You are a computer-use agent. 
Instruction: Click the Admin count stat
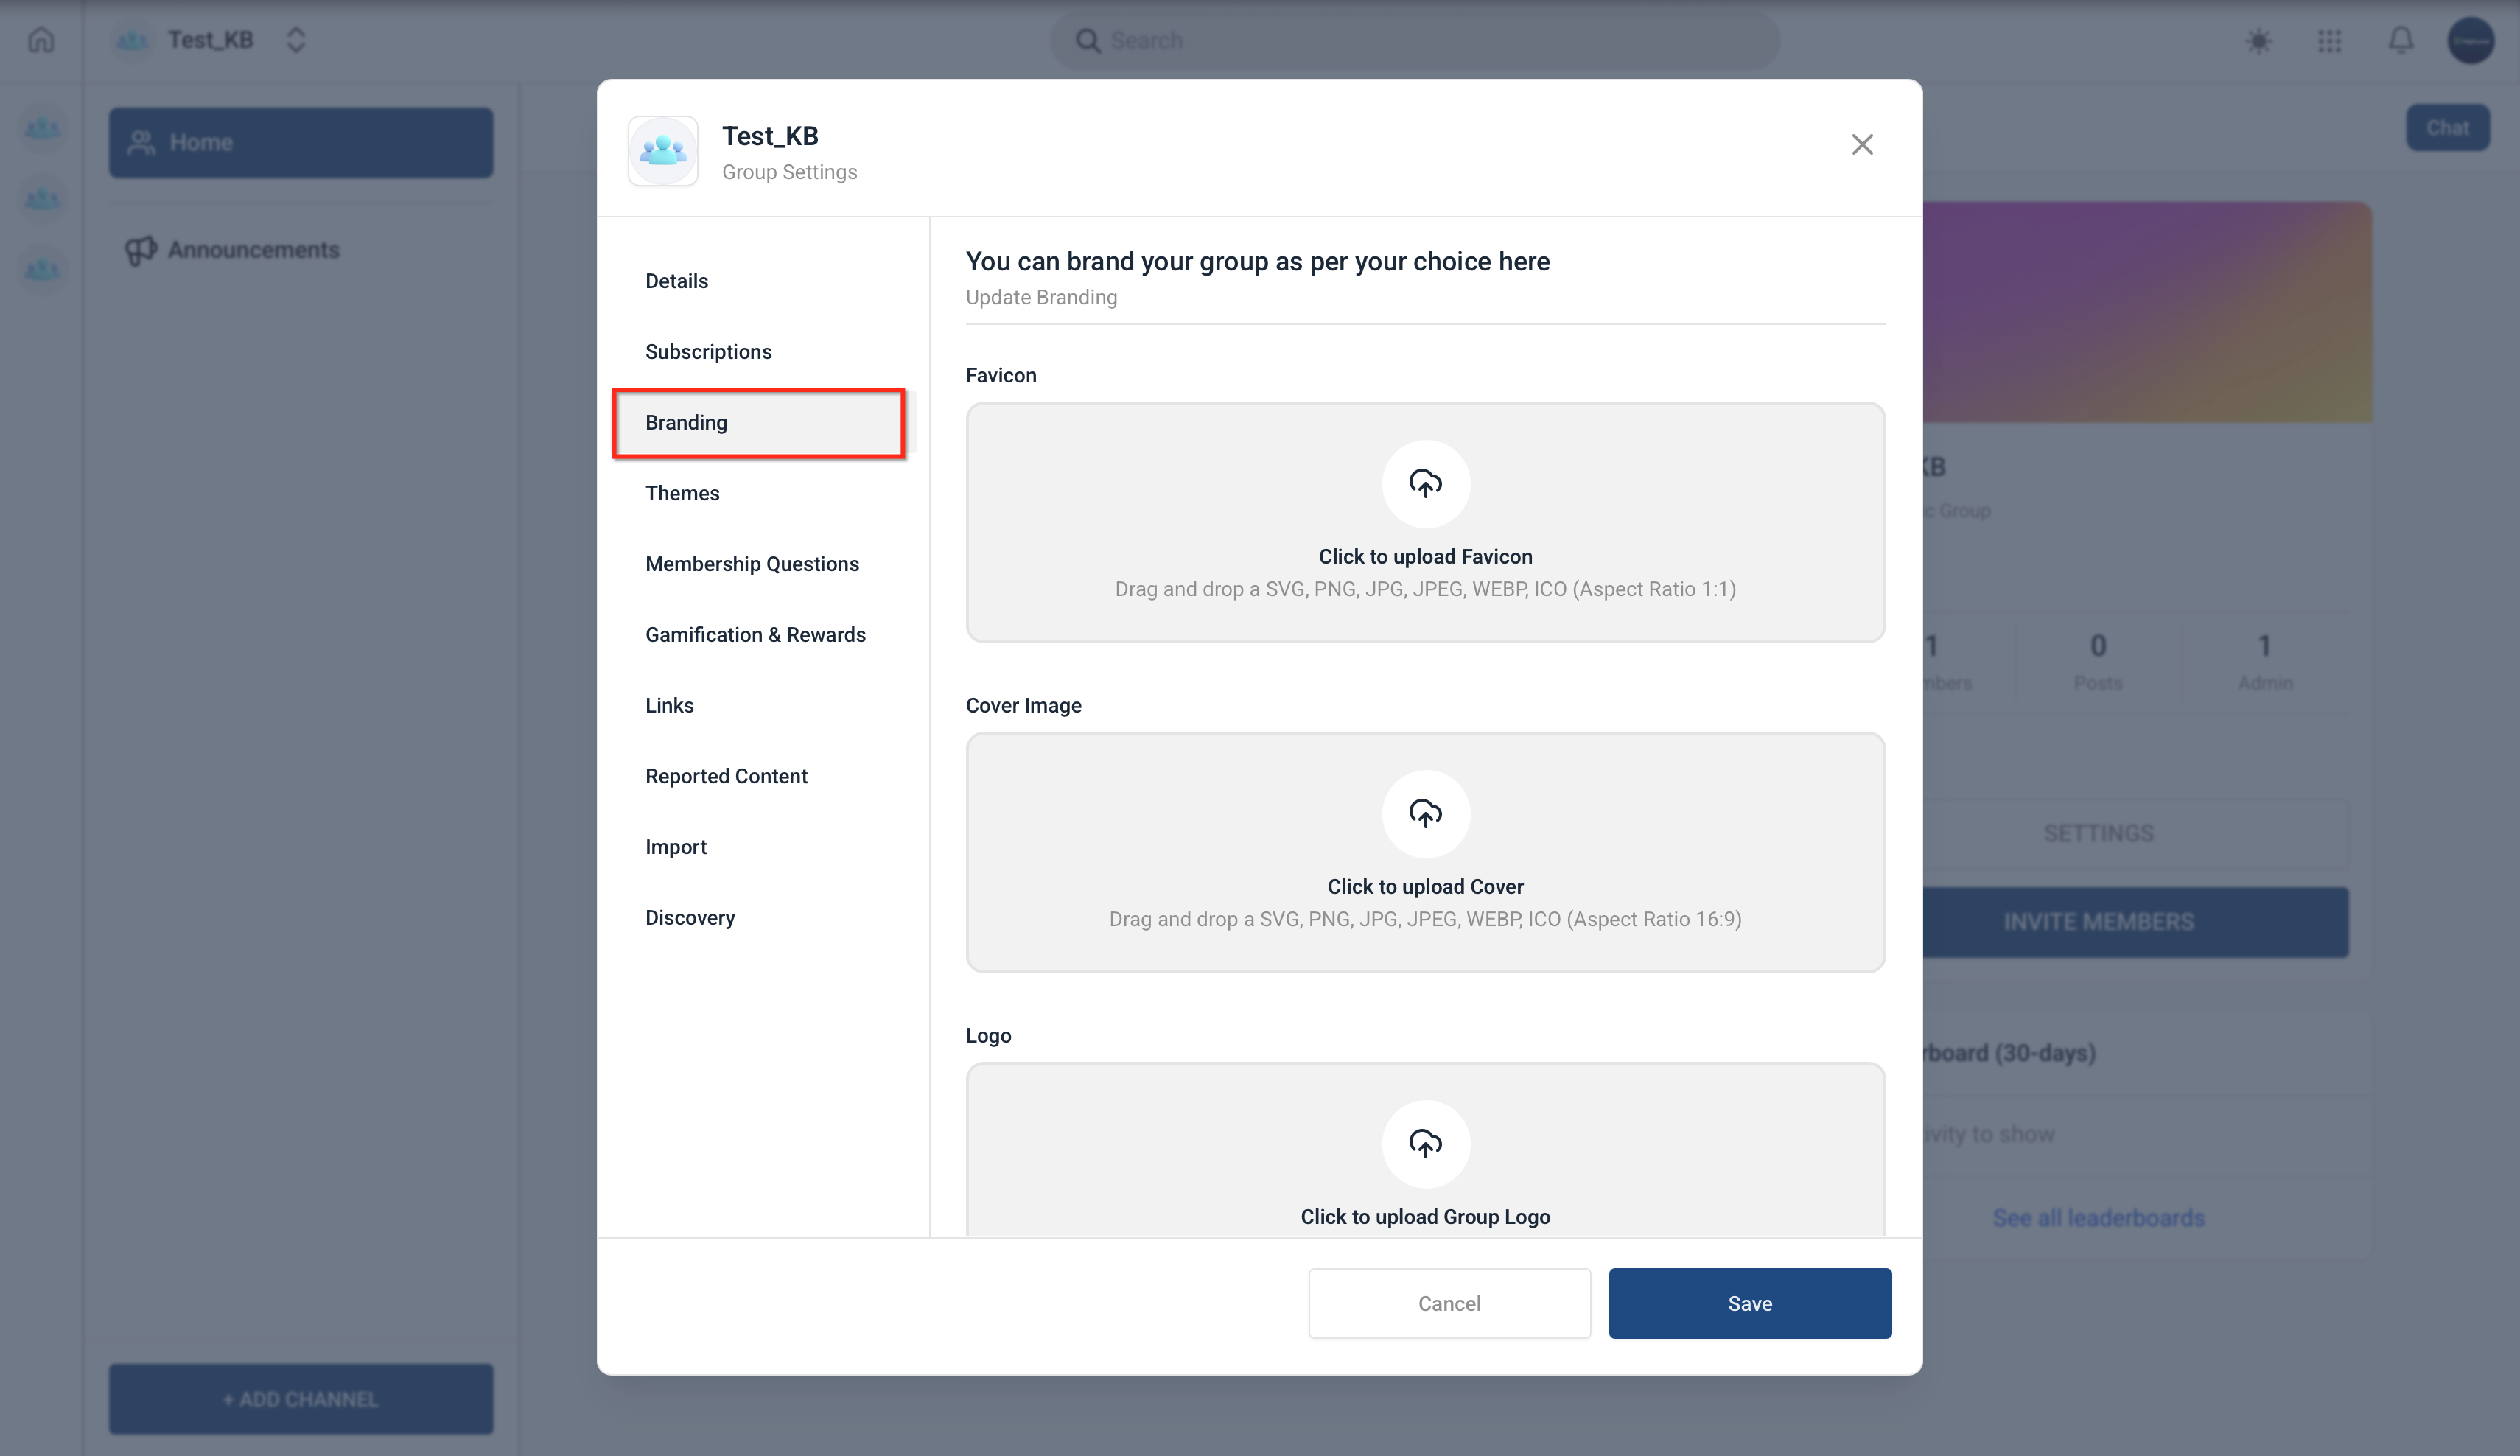click(2265, 662)
